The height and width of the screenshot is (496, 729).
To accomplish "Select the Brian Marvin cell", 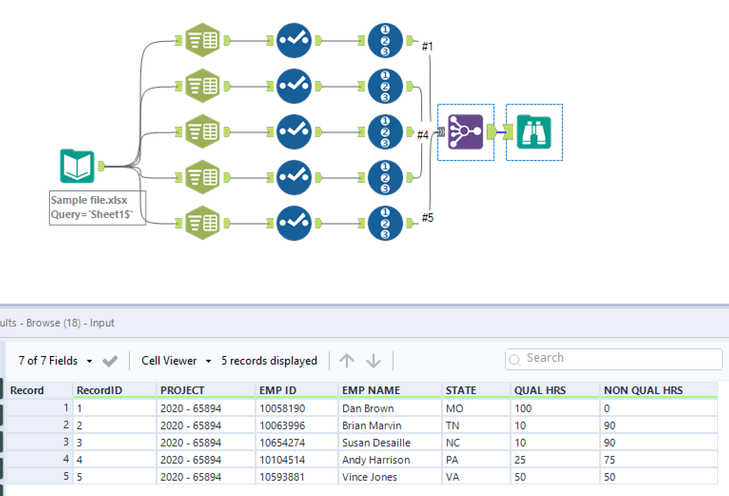I will pos(390,425).
